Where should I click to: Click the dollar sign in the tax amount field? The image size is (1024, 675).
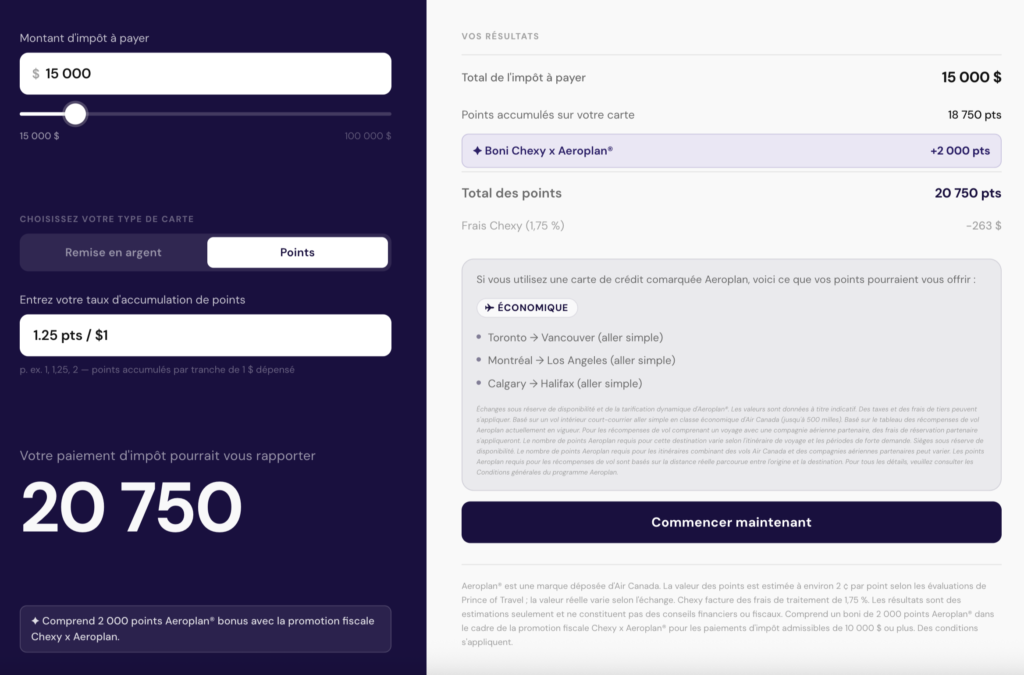pos(36,74)
